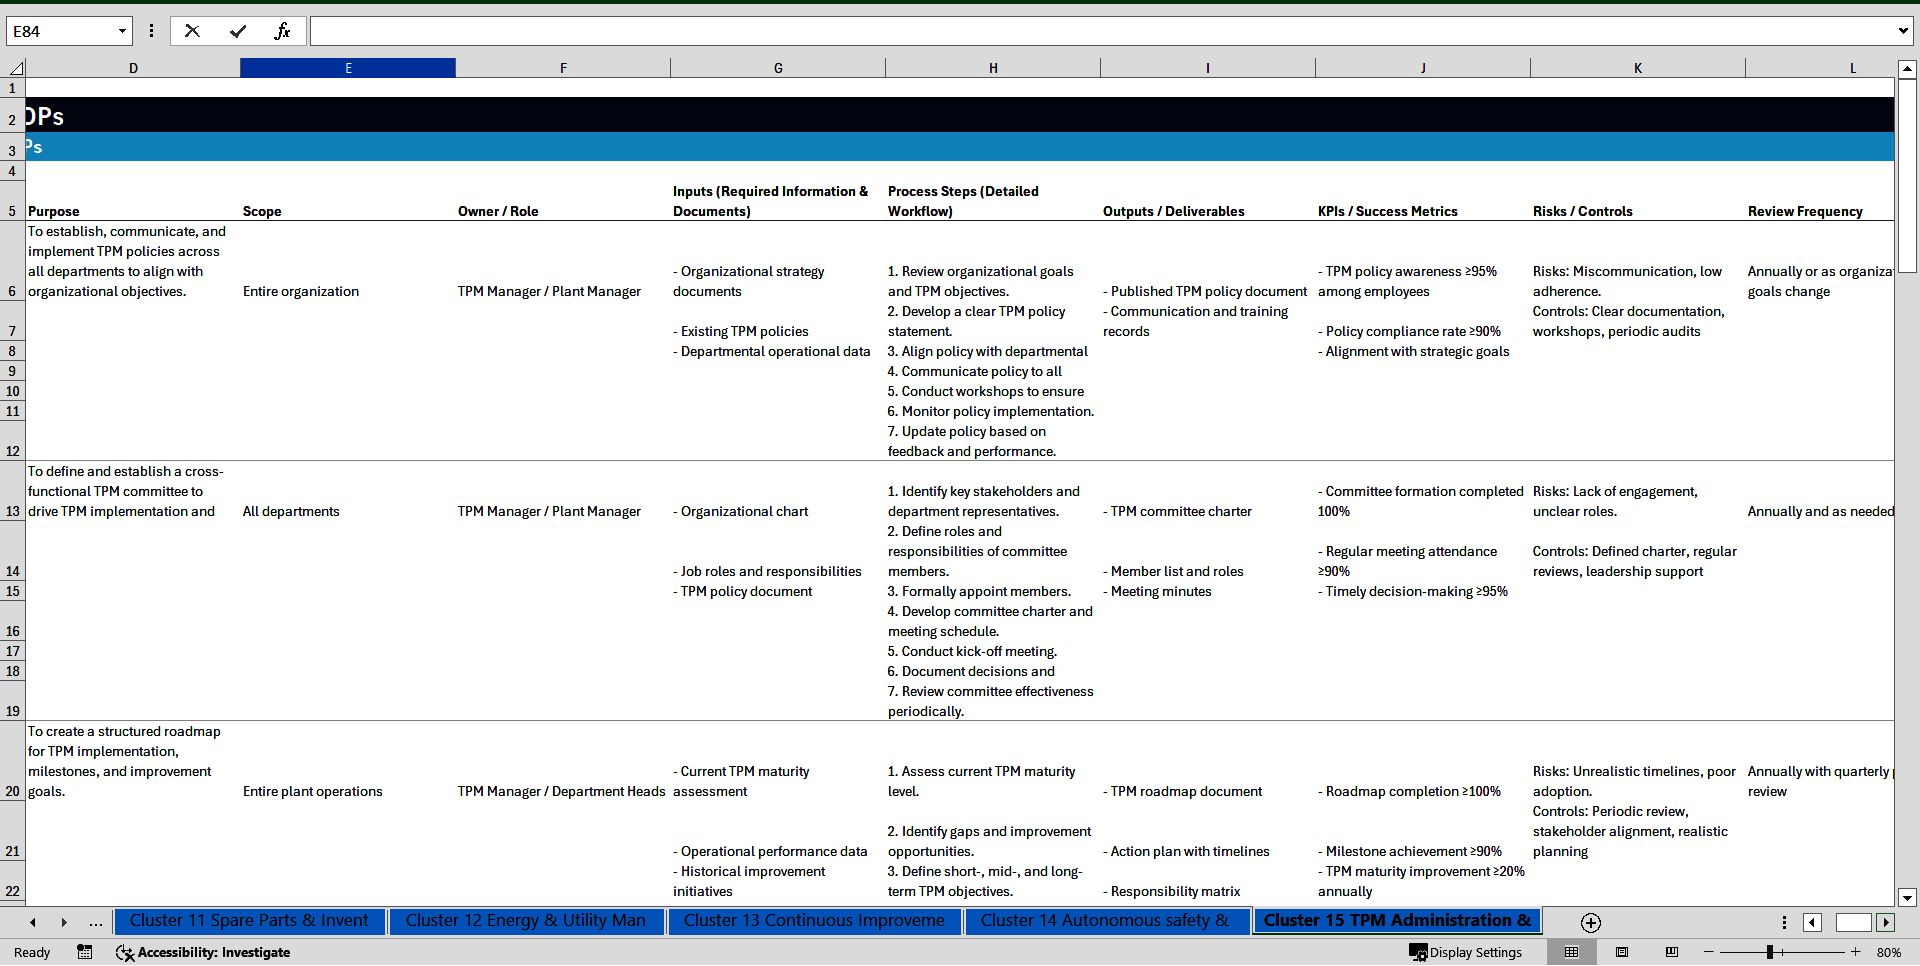Image resolution: width=1920 pixels, height=966 pixels.
Task: Click the Zoom In plus icon
Action: coord(1856,952)
